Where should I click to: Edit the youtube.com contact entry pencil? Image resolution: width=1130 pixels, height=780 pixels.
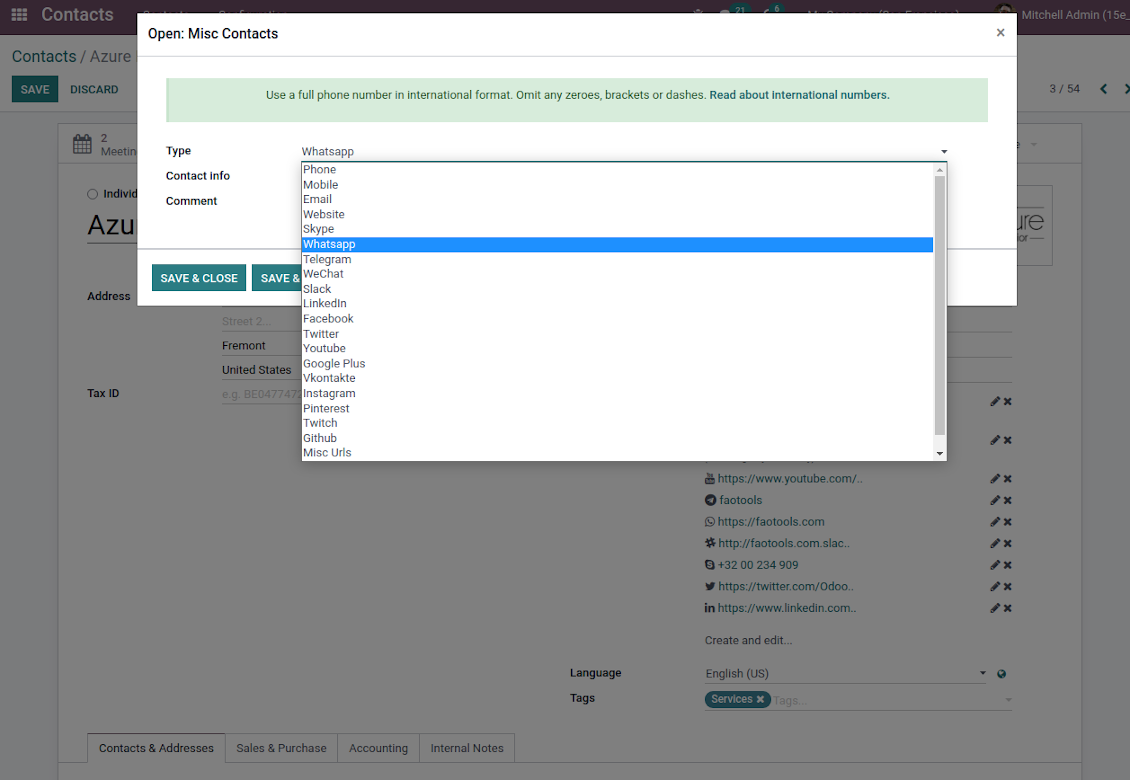tap(995, 479)
